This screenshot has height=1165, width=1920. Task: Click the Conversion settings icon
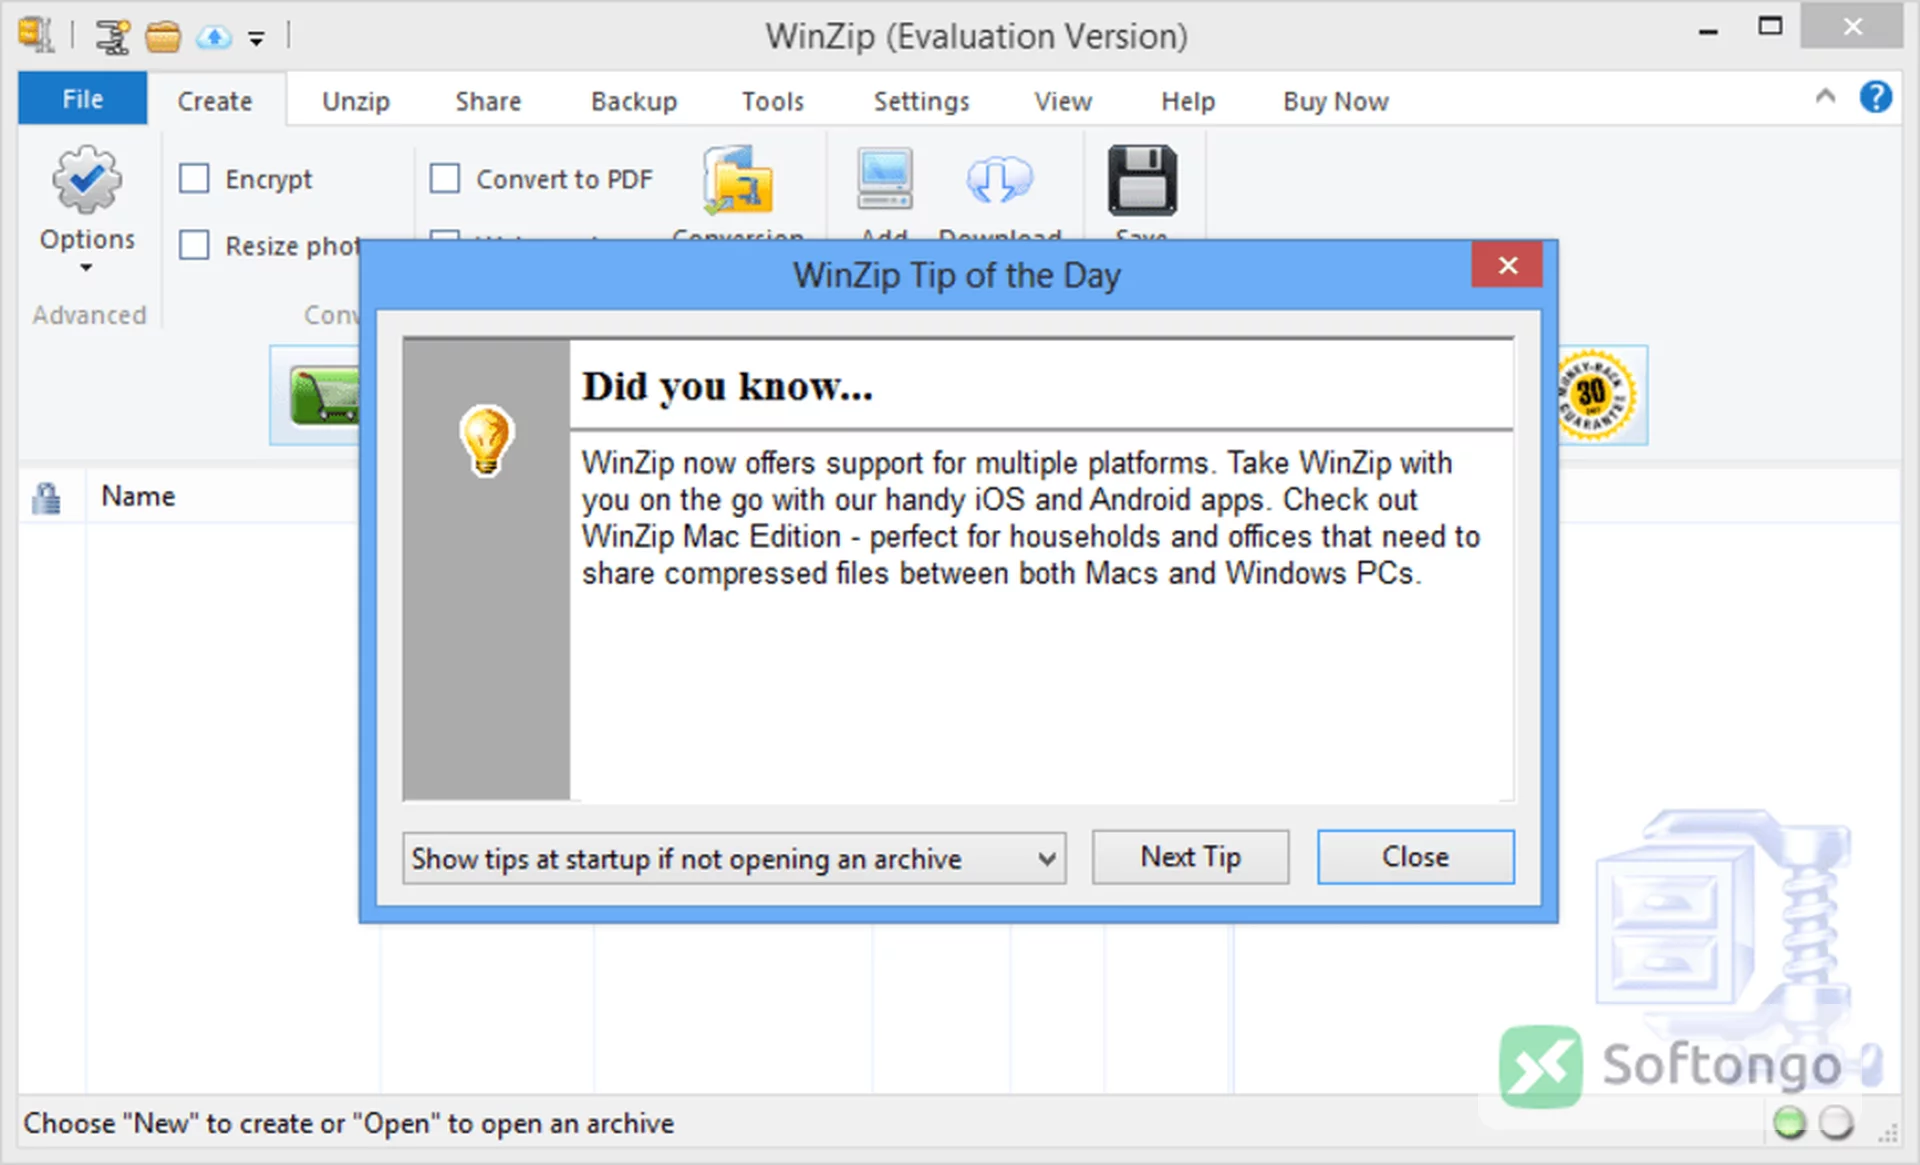click(x=738, y=180)
